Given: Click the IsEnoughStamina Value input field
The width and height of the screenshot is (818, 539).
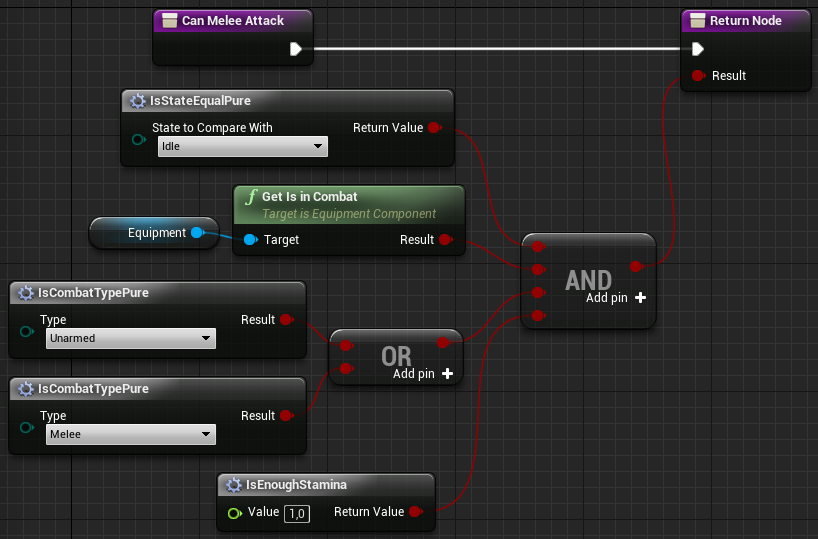Looking at the screenshot, I should (296, 513).
